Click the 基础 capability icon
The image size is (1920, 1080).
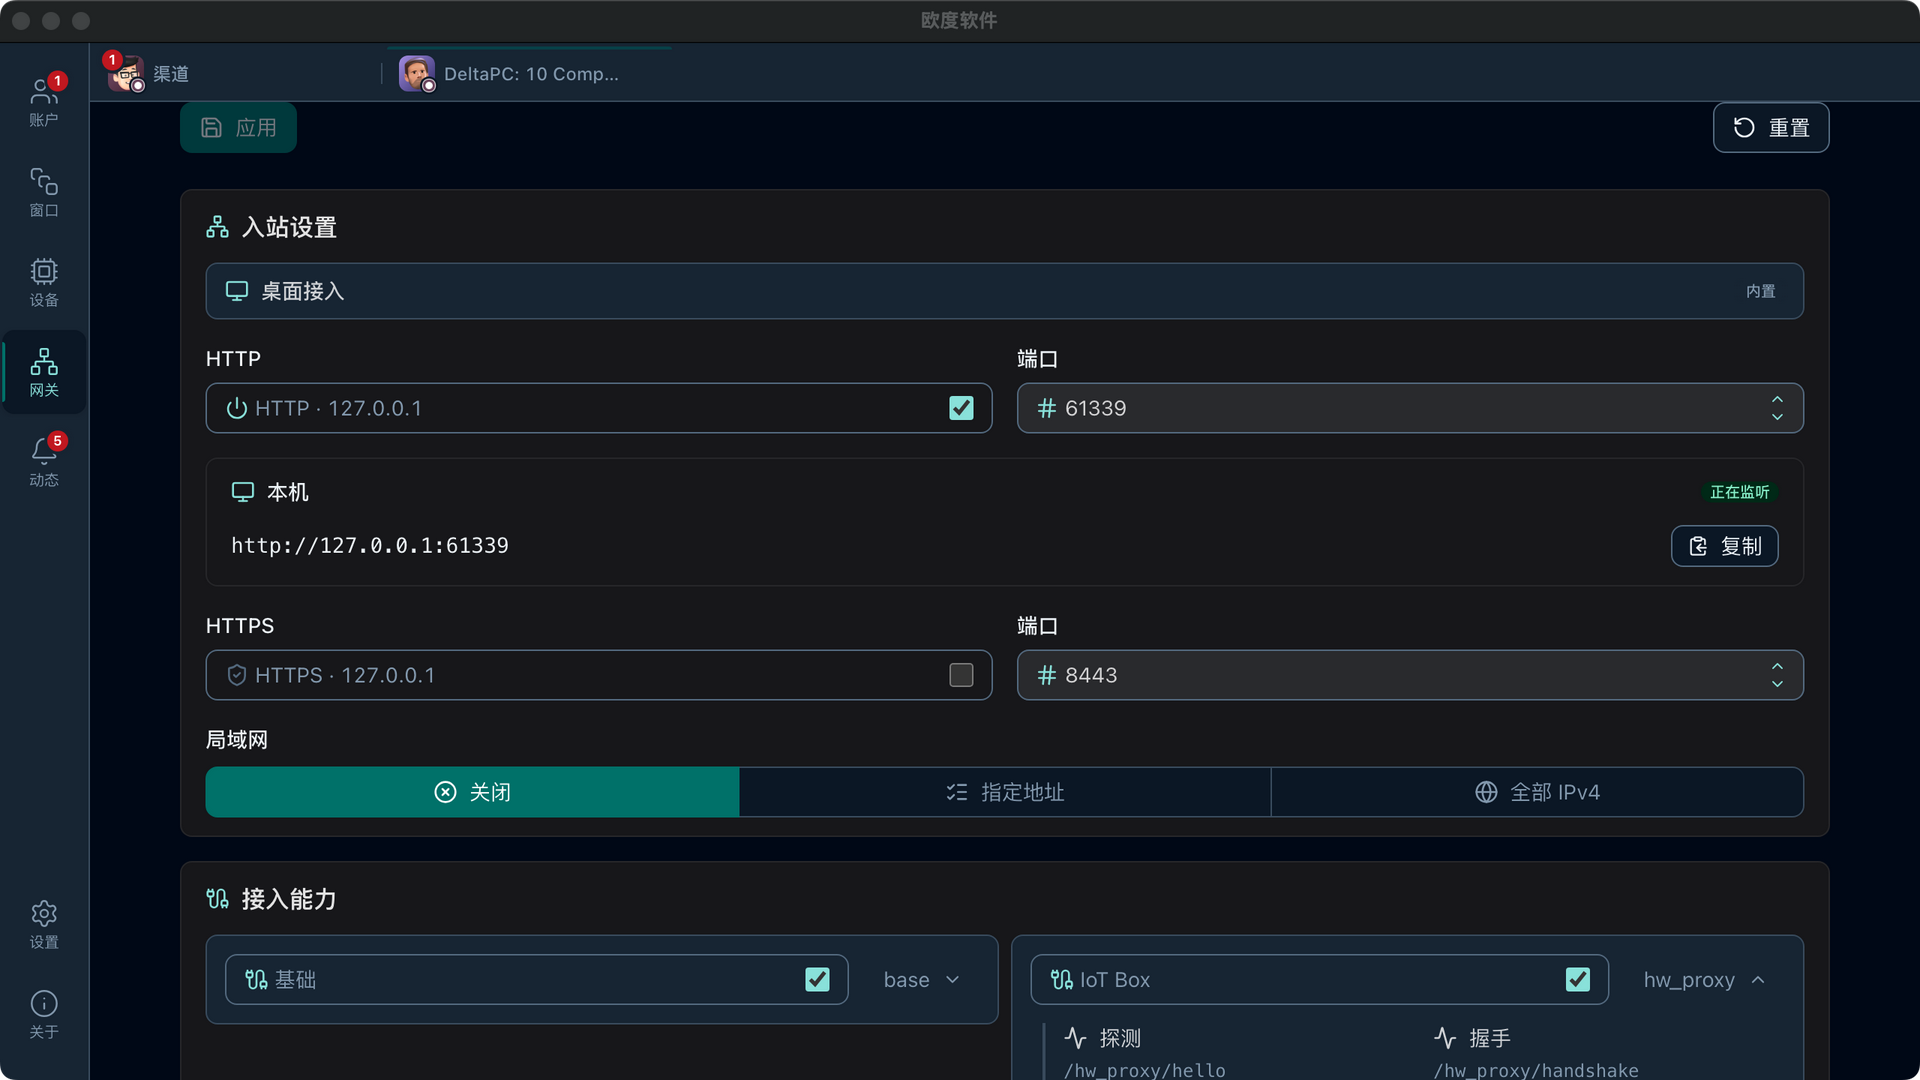pyautogui.click(x=256, y=980)
